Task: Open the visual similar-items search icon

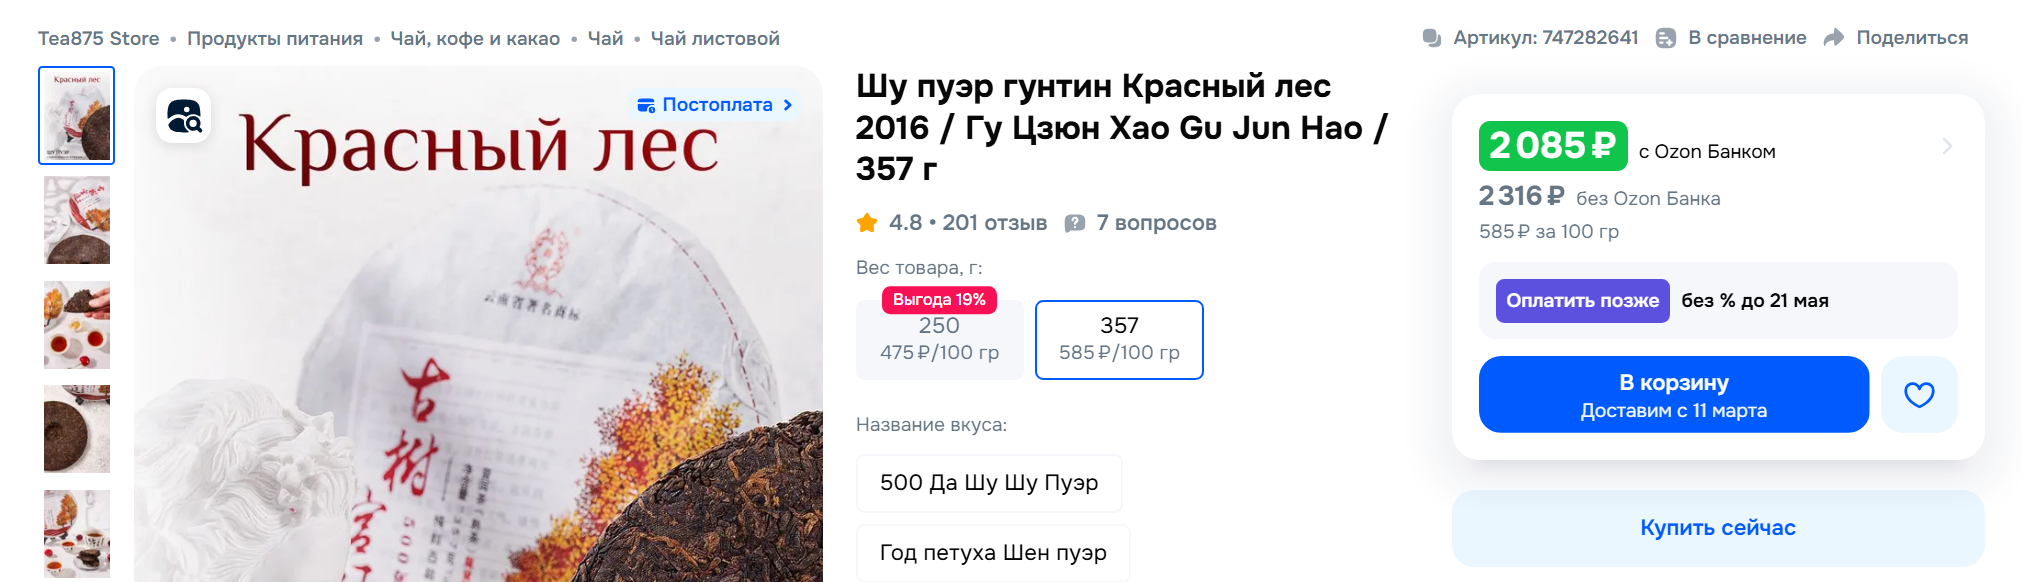Action: coord(184,116)
